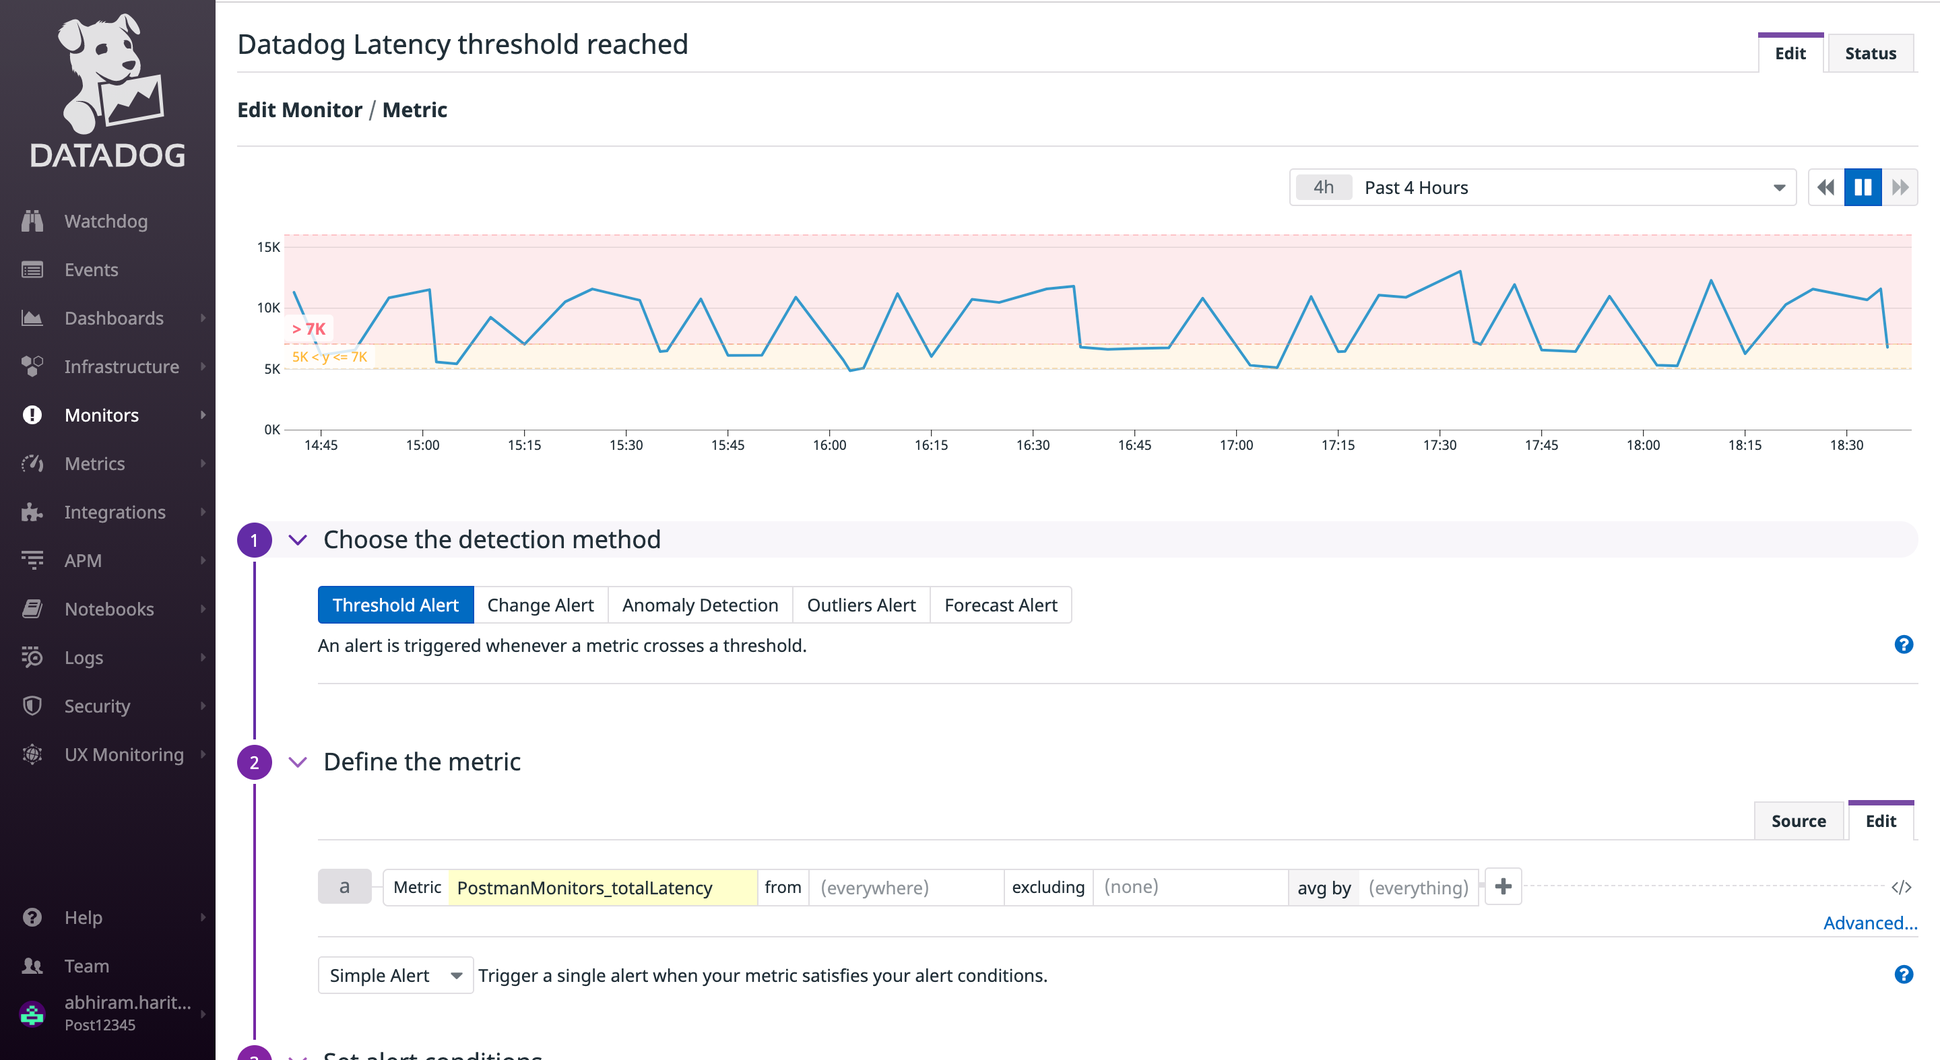Expand the Integrations submenu arrow

pyautogui.click(x=203, y=512)
